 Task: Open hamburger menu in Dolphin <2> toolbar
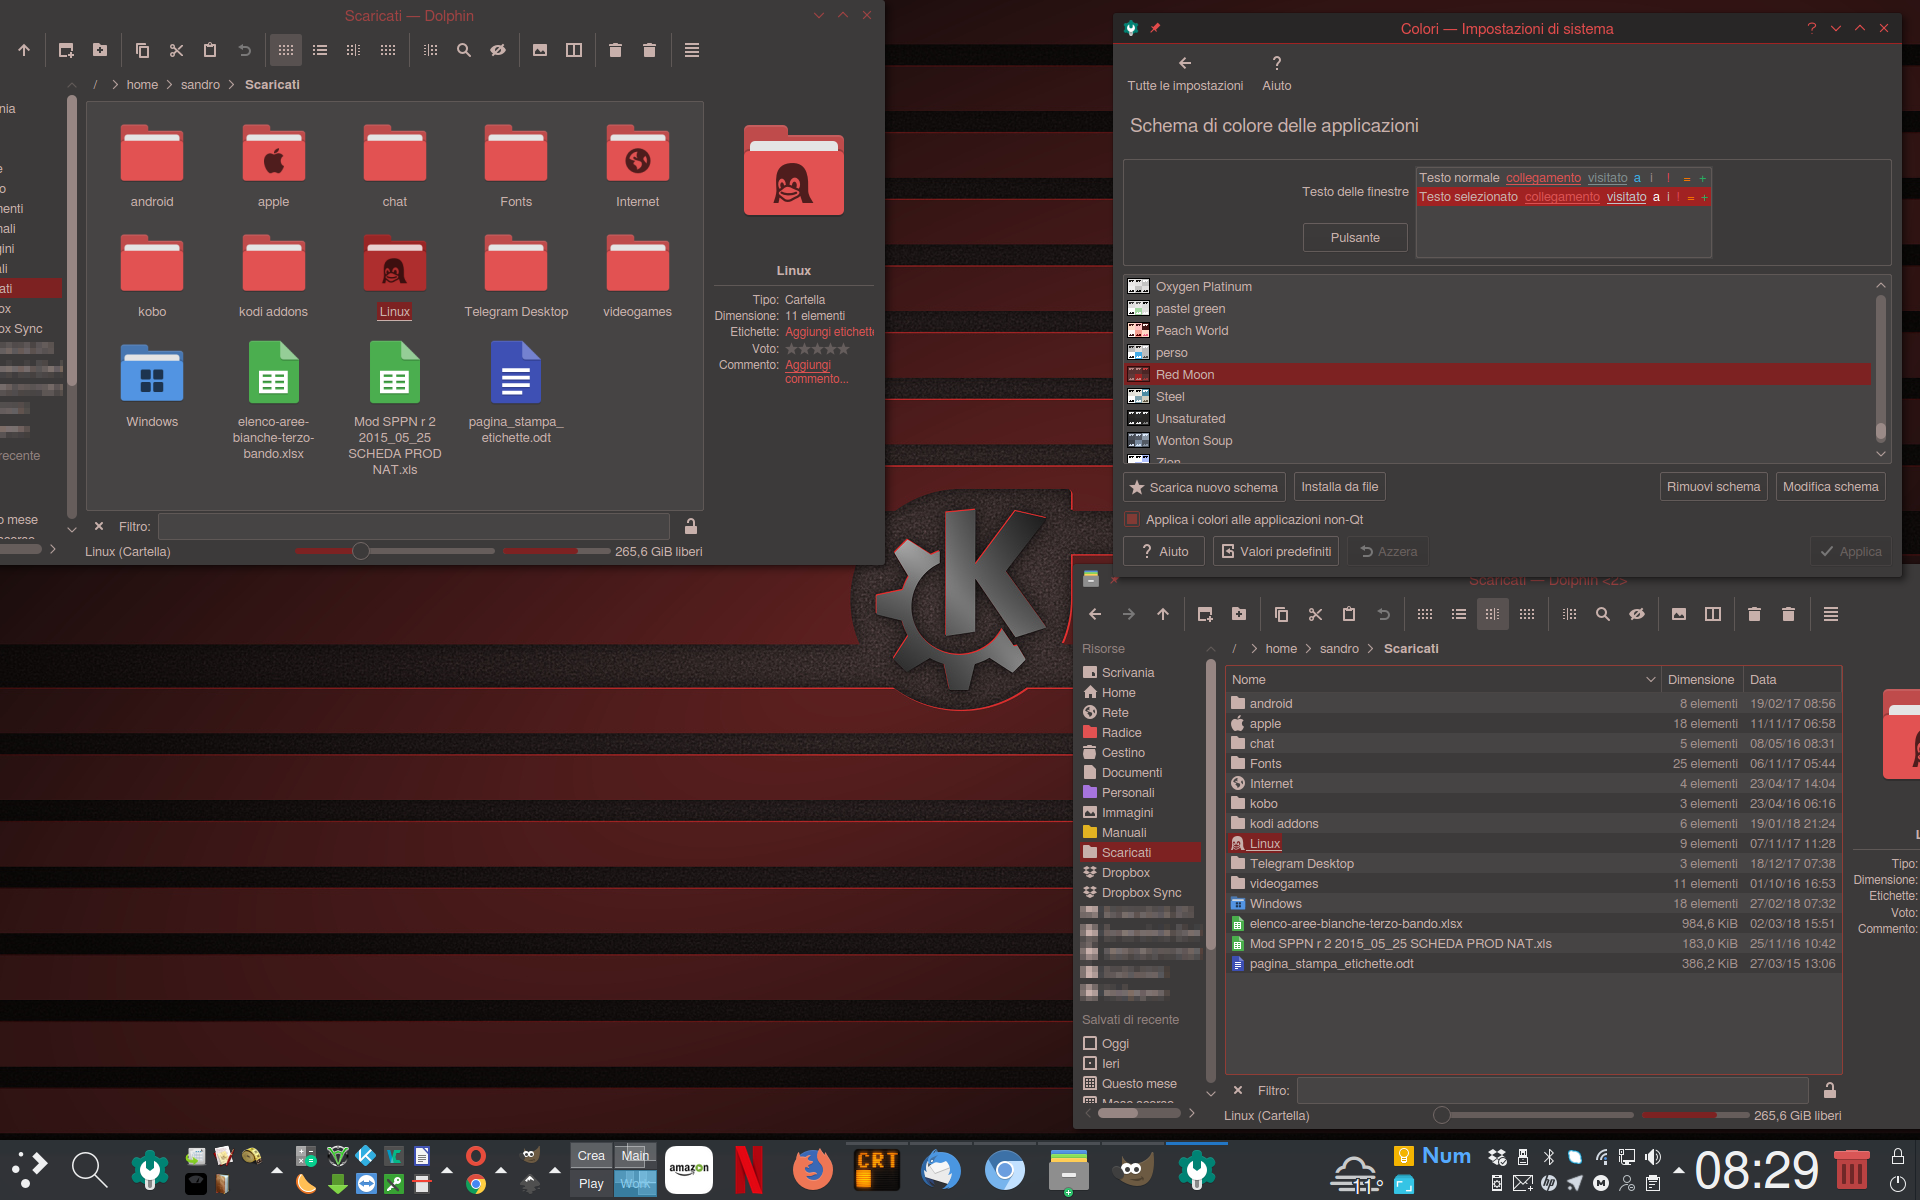1831,614
